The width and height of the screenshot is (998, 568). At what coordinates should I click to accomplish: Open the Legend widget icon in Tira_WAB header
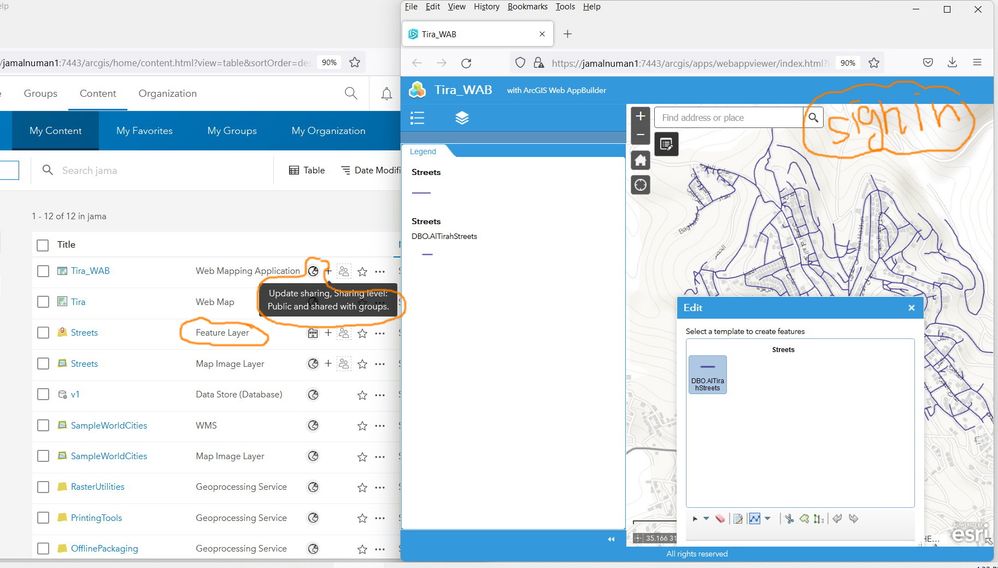418,118
